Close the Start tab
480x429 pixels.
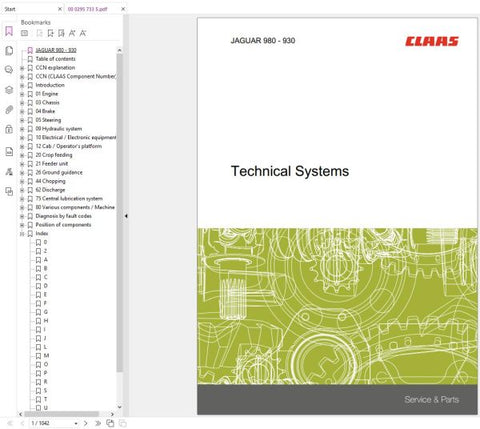pos(60,9)
